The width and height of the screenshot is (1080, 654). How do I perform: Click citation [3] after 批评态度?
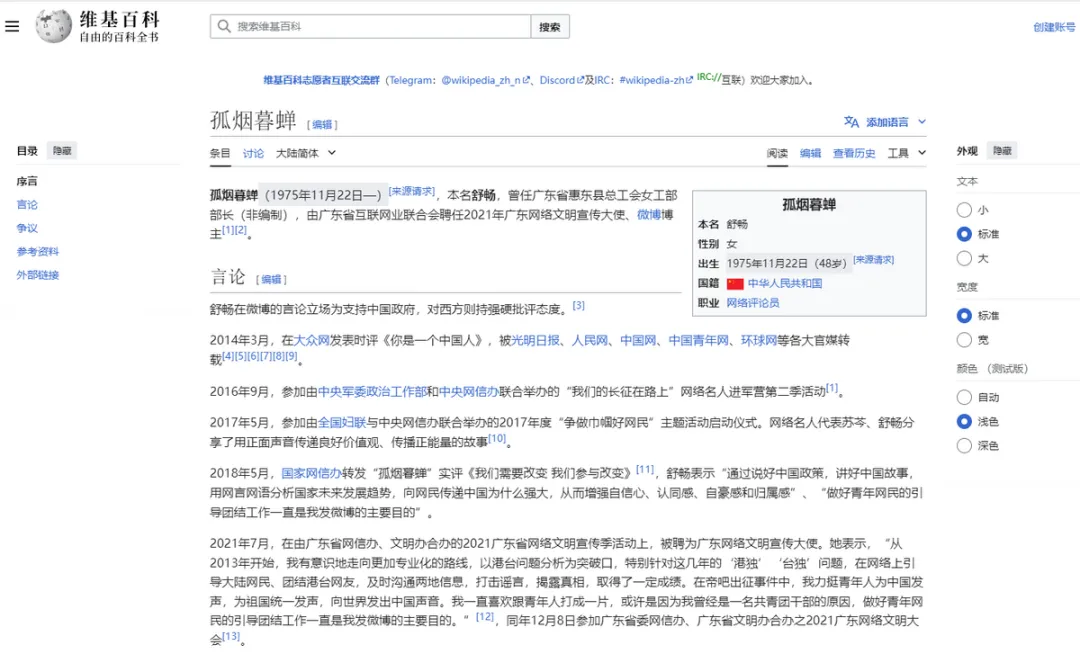point(579,305)
